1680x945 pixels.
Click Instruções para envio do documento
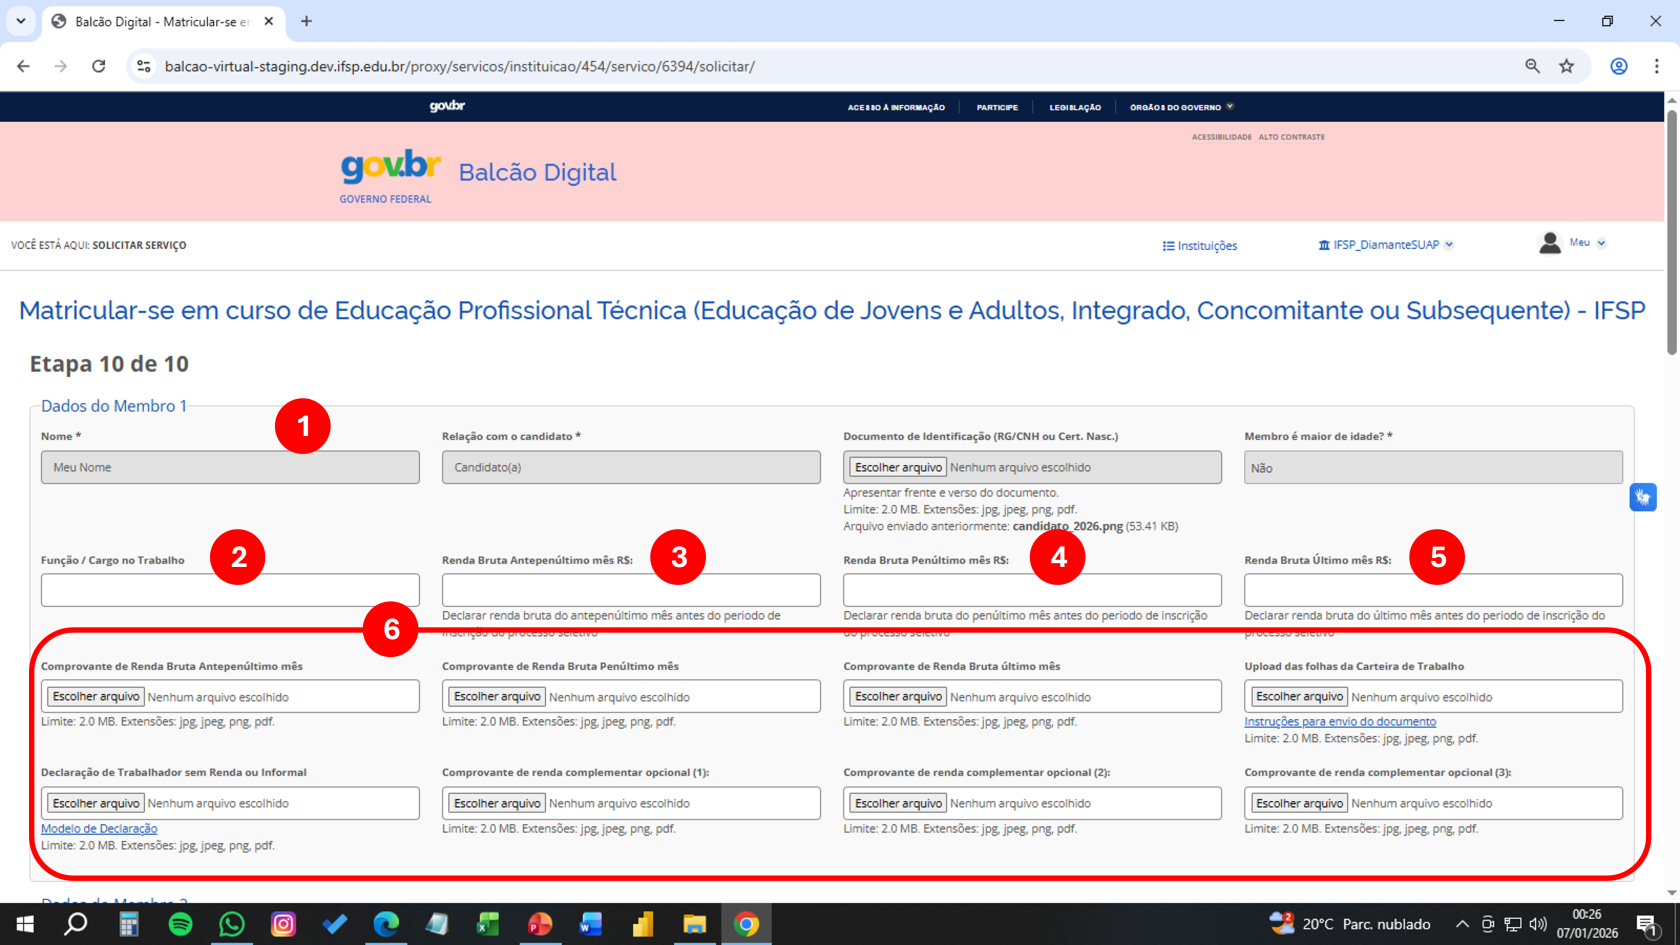(x=1340, y=721)
